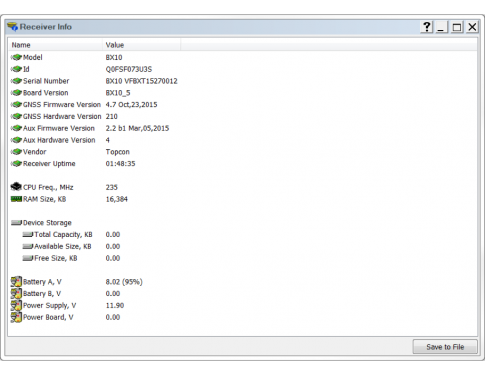Click the RAM Size memory icon

[16, 199]
